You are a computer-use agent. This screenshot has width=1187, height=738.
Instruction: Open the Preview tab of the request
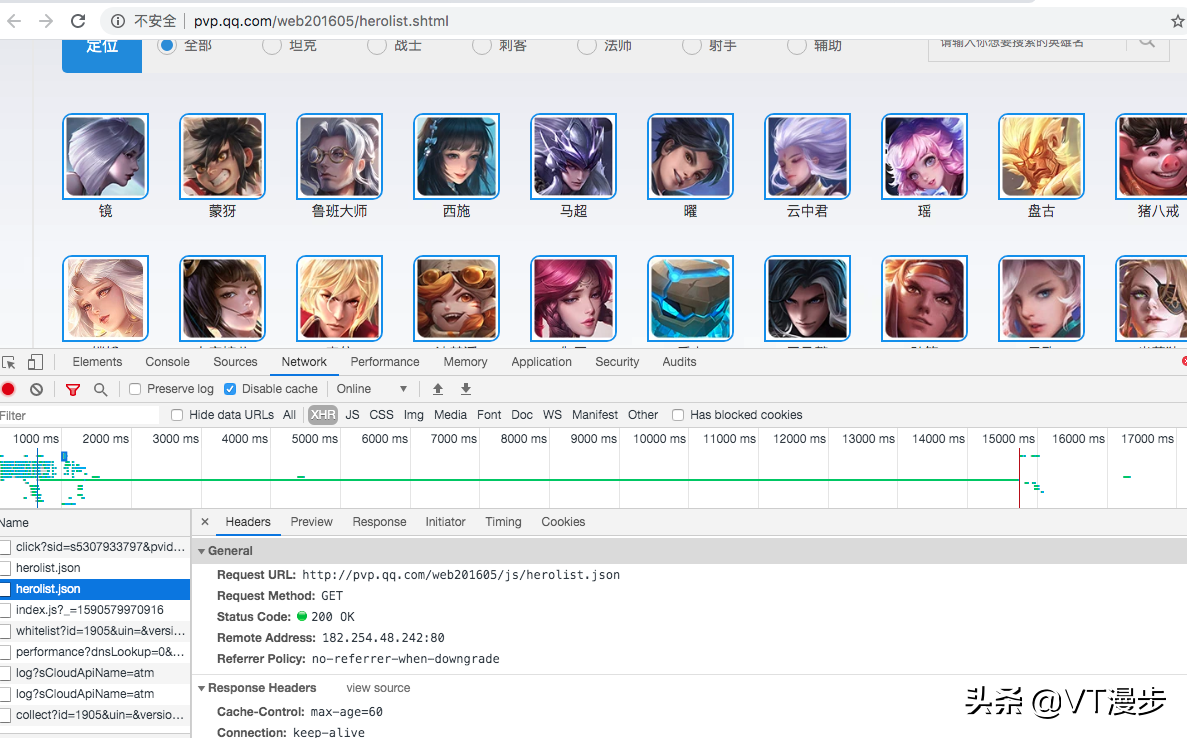point(311,522)
